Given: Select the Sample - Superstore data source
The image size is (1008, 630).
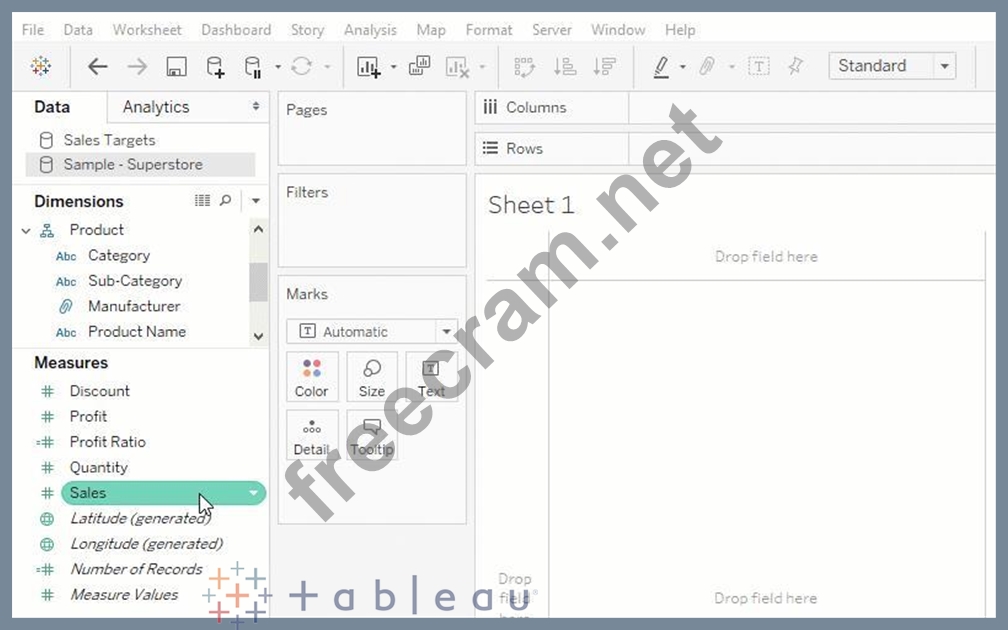Looking at the screenshot, I should [132, 165].
